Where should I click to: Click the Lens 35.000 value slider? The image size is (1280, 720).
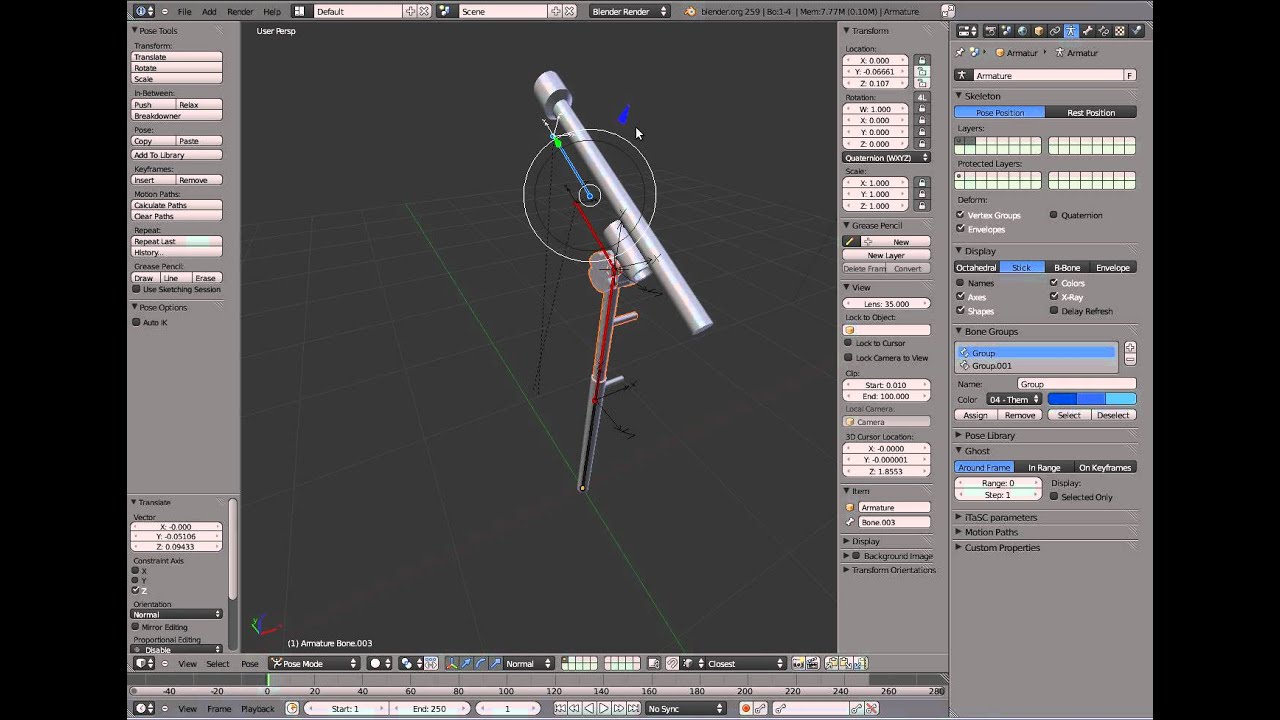coord(886,303)
